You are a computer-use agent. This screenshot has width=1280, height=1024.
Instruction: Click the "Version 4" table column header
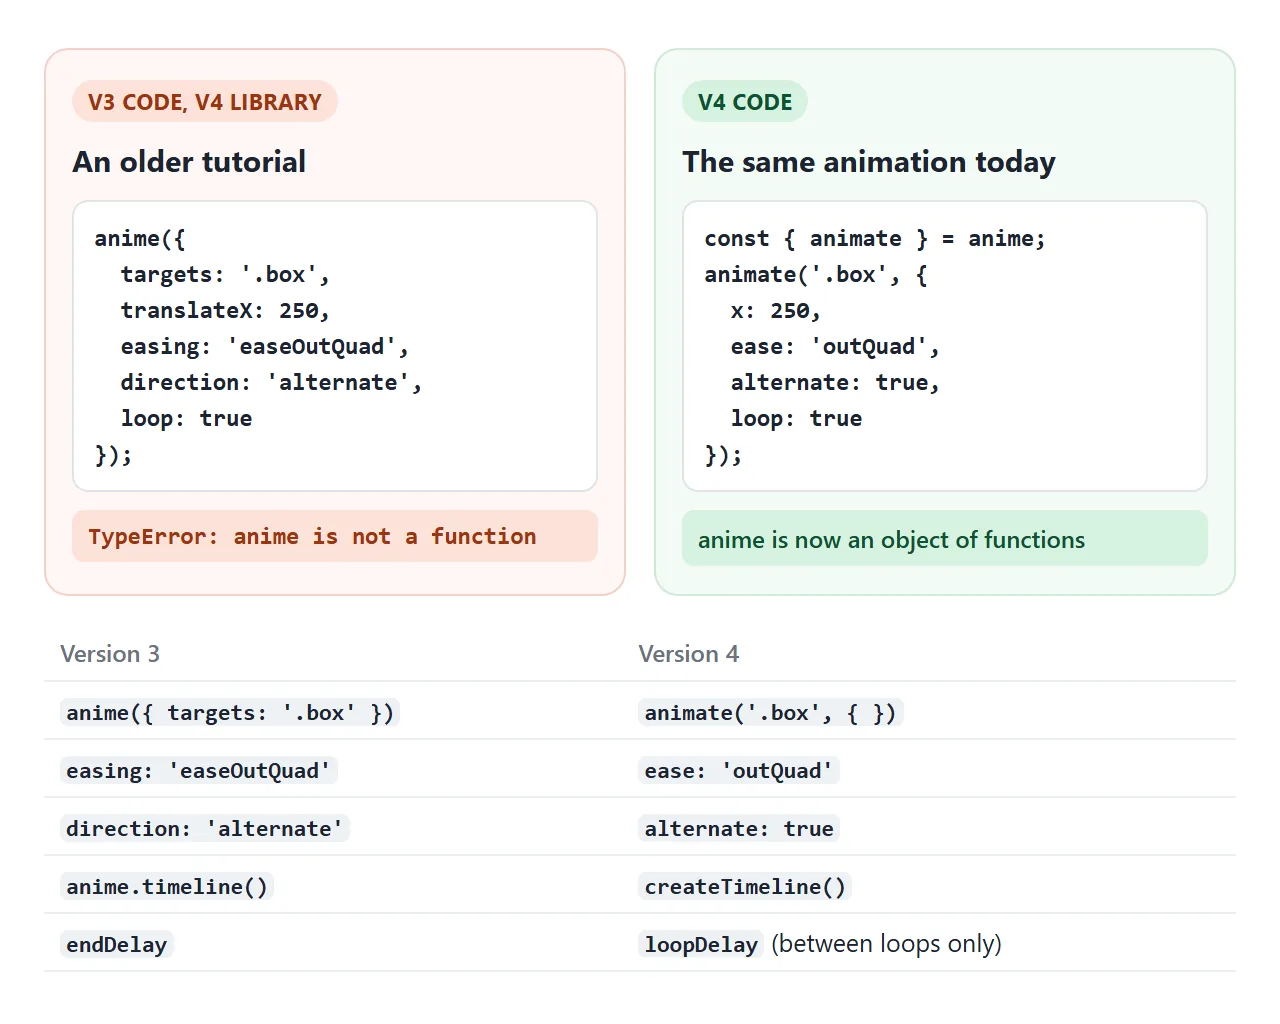689,654
